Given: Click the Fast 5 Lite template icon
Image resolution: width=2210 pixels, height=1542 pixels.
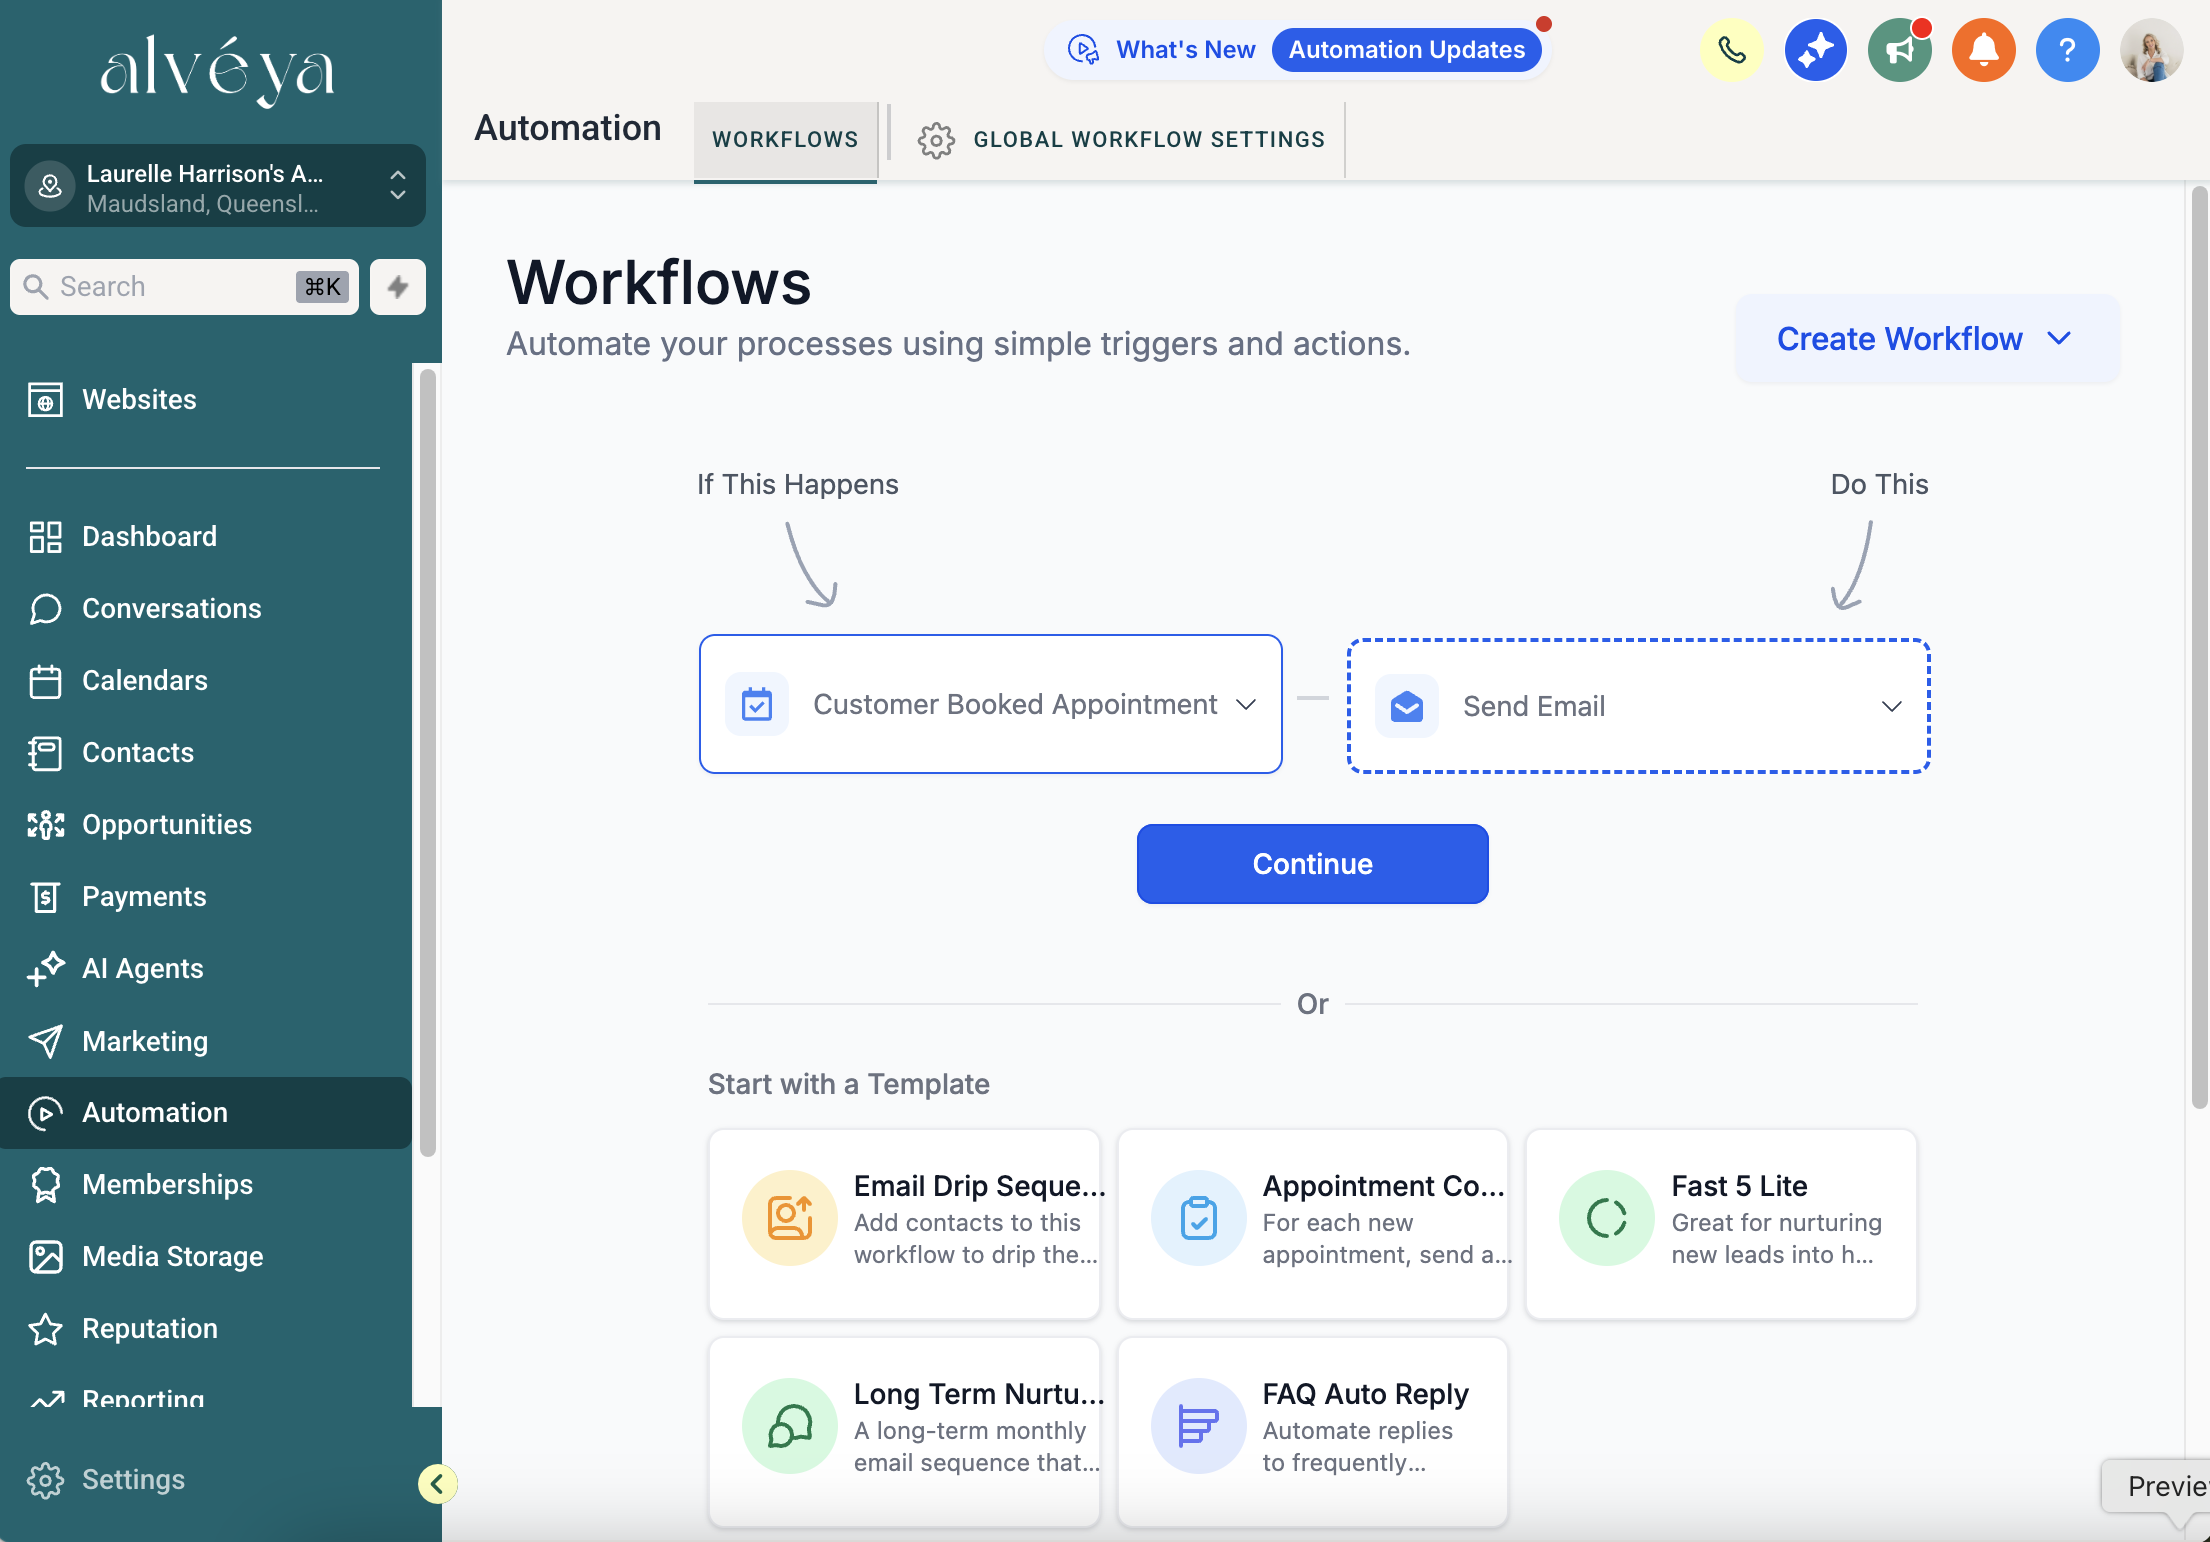Looking at the screenshot, I should point(1607,1218).
